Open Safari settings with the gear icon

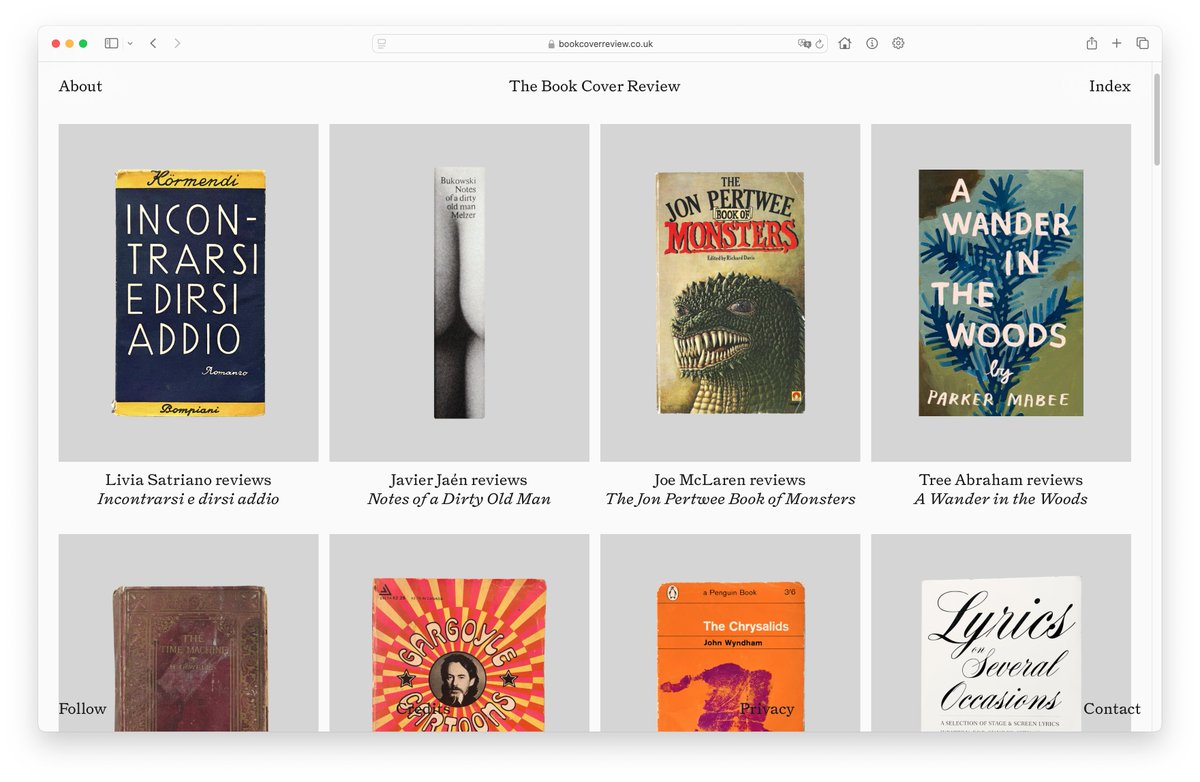point(897,43)
